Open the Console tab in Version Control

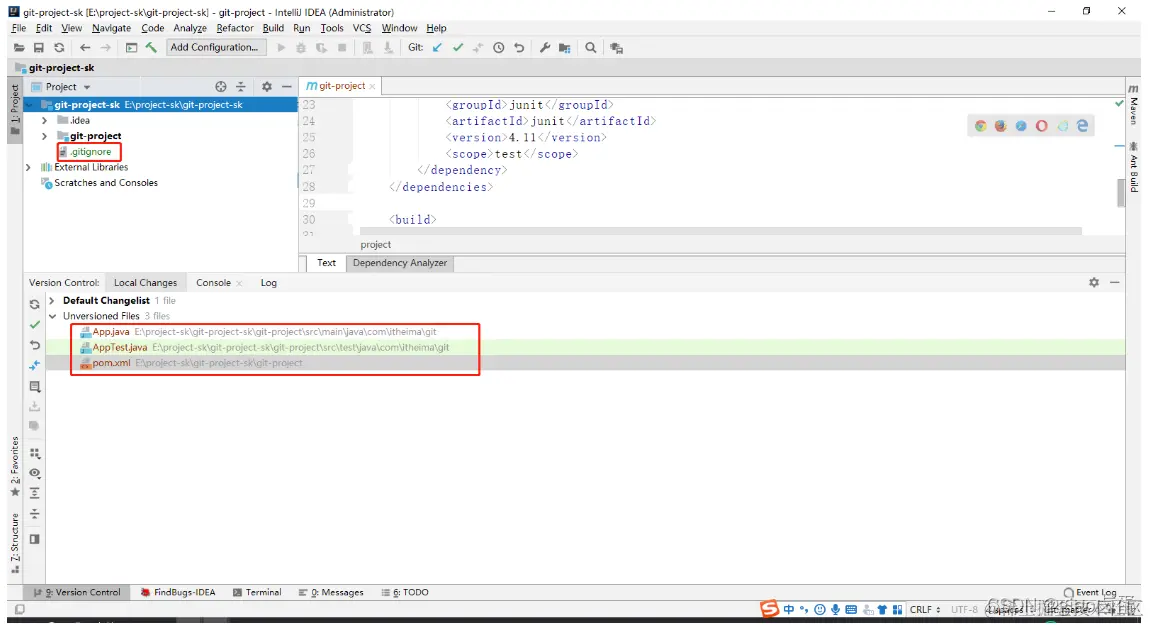213,282
